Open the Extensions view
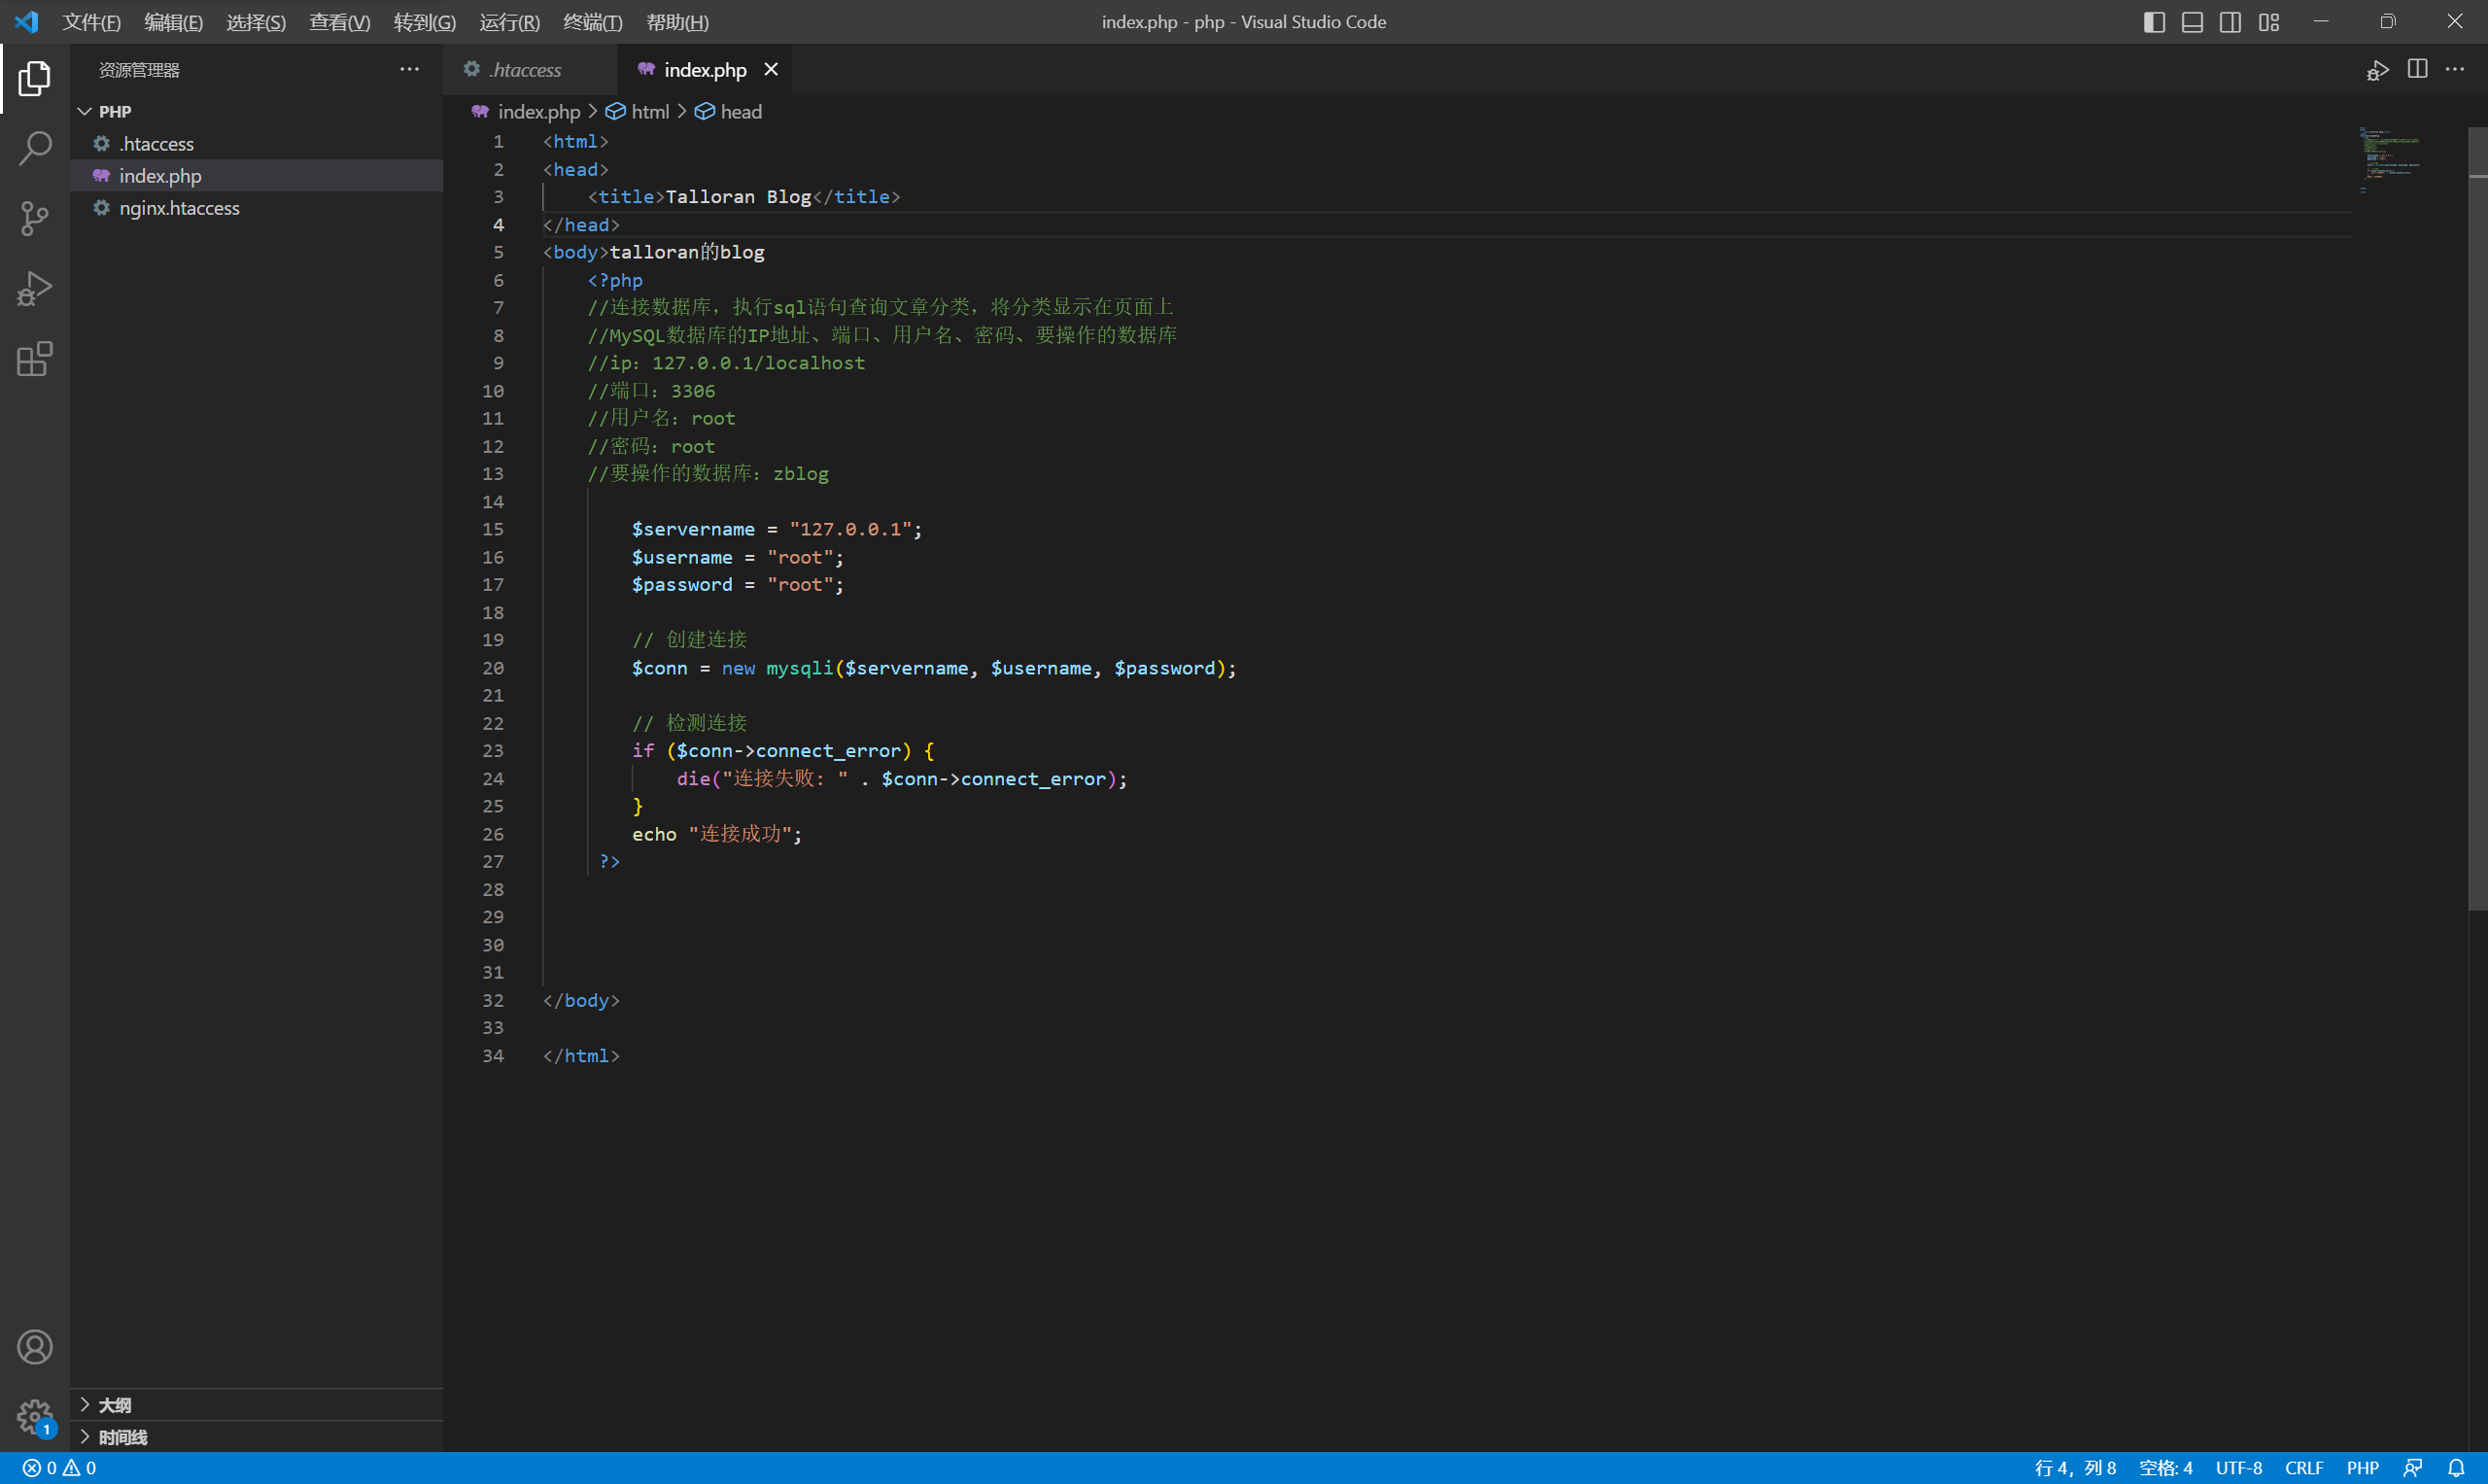This screenshot has height=1484, width=2488. pos(34,359)
